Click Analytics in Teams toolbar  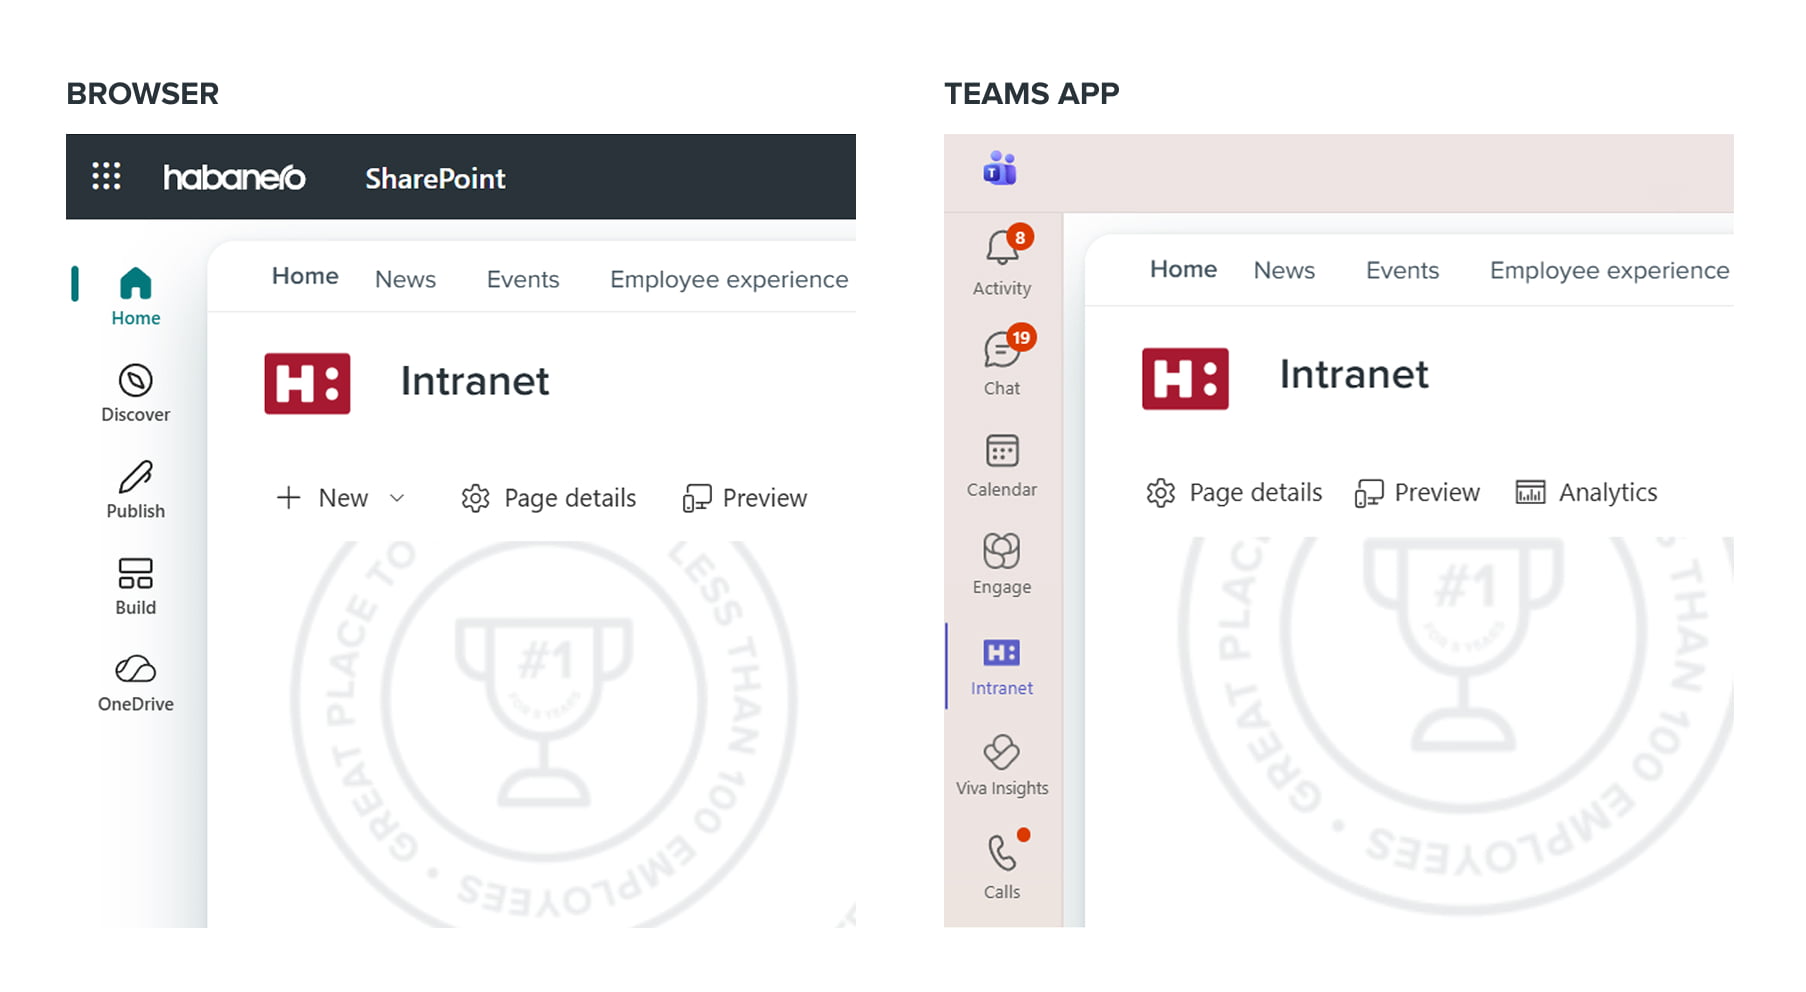click(x=1587, y=493)
